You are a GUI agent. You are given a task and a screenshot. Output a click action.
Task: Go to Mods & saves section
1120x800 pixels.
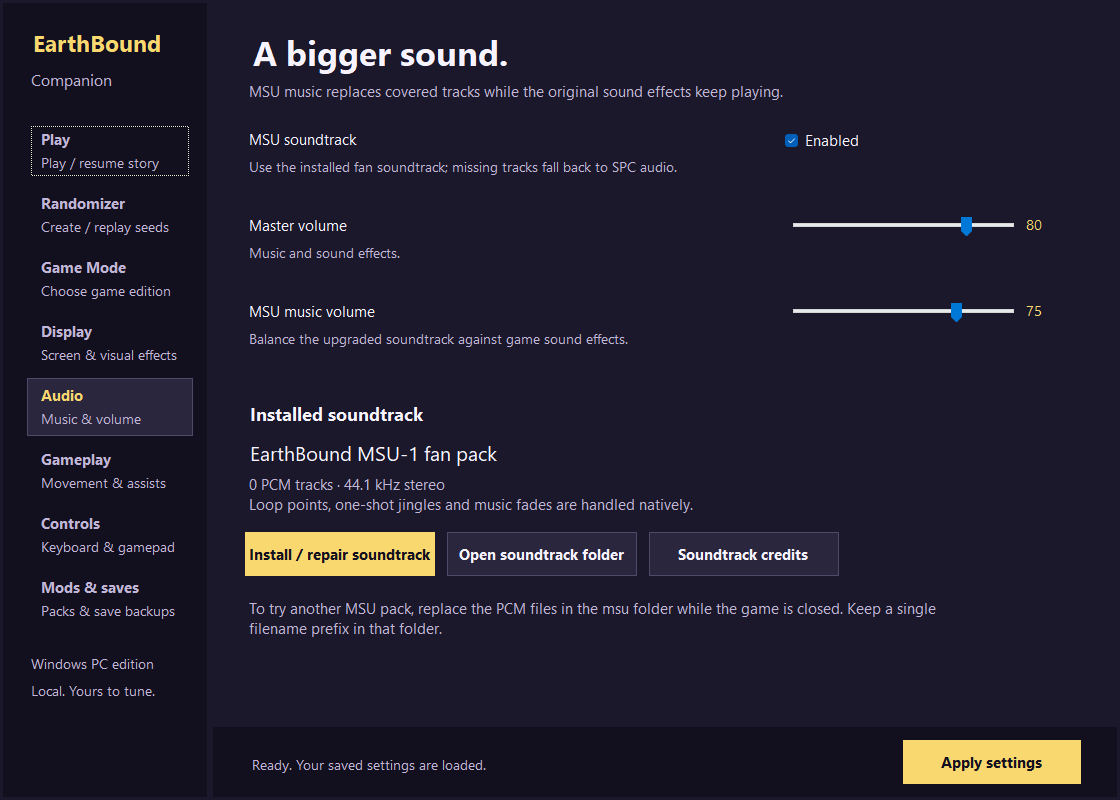pyautogui.click(x=110, y=599)
